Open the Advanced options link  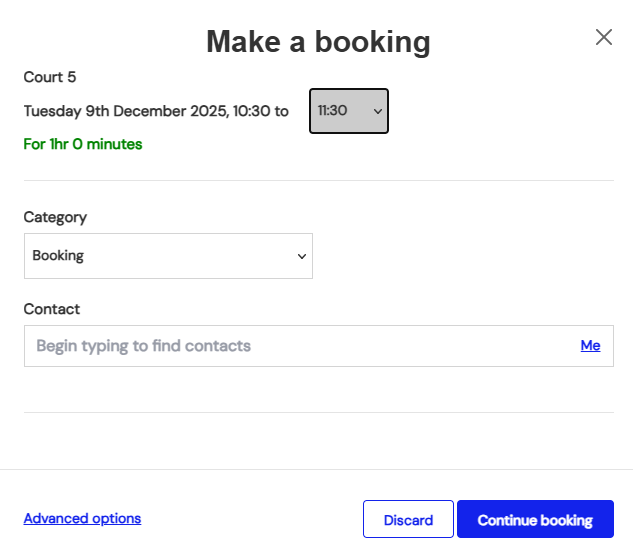coord(82,518)
